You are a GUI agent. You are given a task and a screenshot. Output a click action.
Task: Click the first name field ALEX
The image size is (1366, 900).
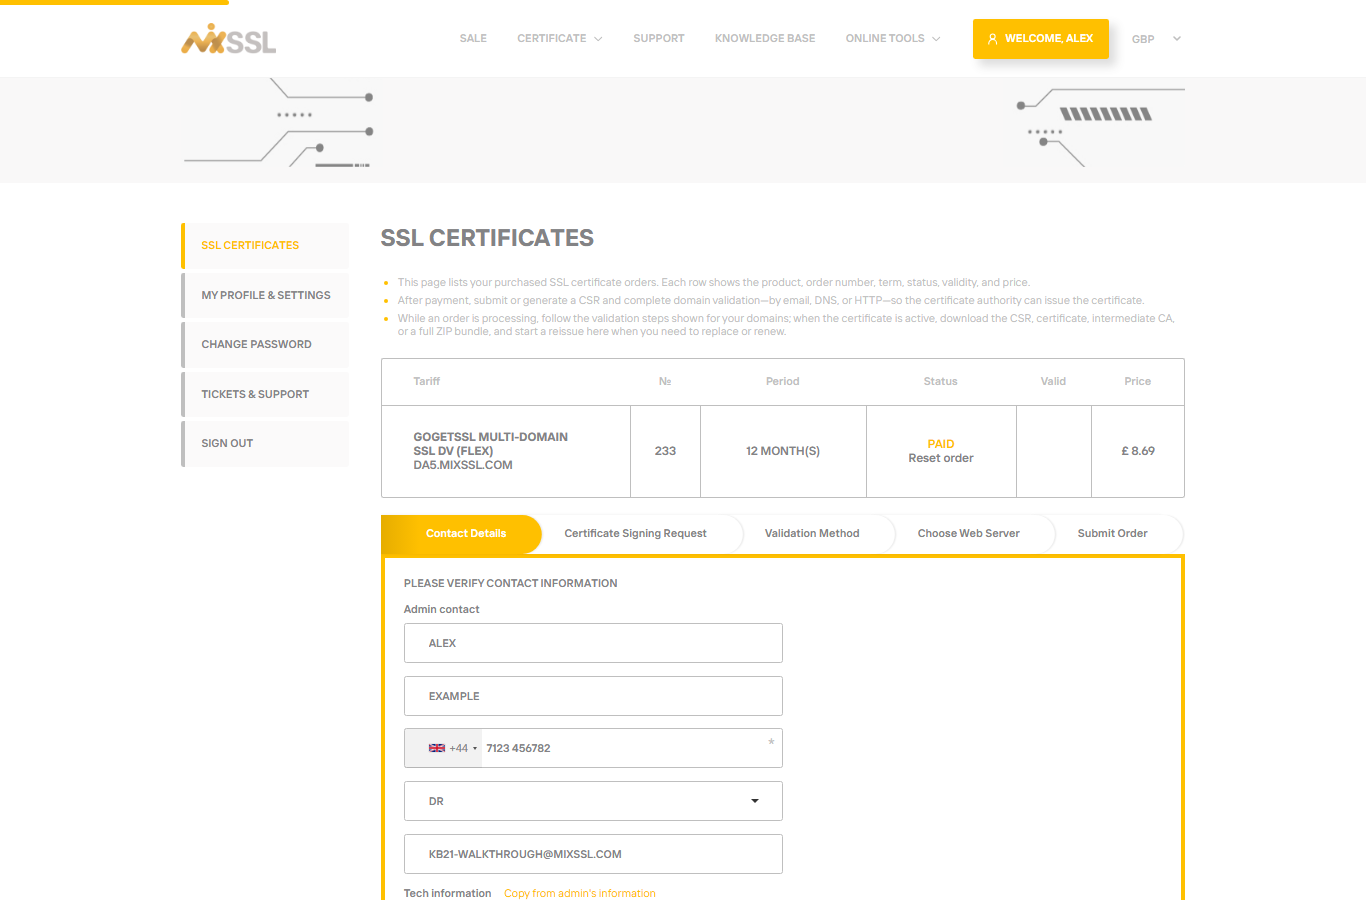593,643
